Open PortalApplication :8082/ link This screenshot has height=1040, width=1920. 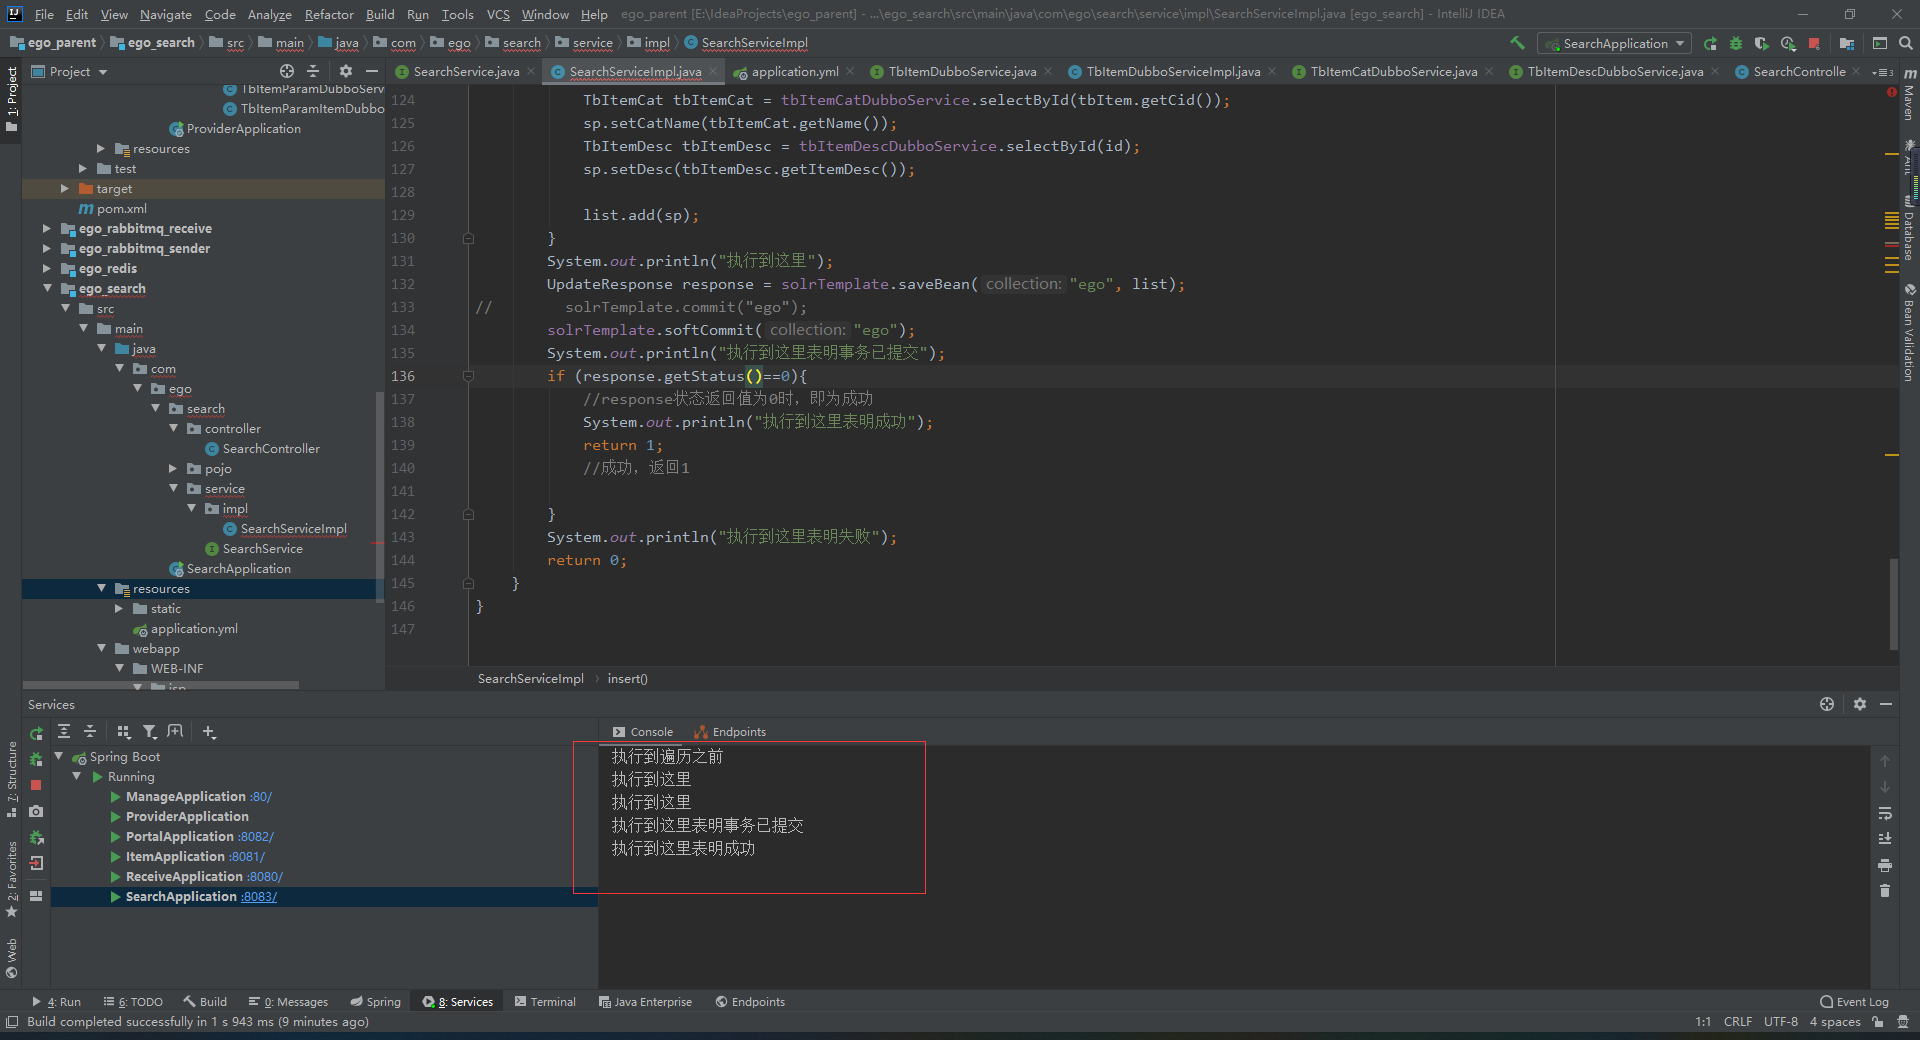(256, 837)
